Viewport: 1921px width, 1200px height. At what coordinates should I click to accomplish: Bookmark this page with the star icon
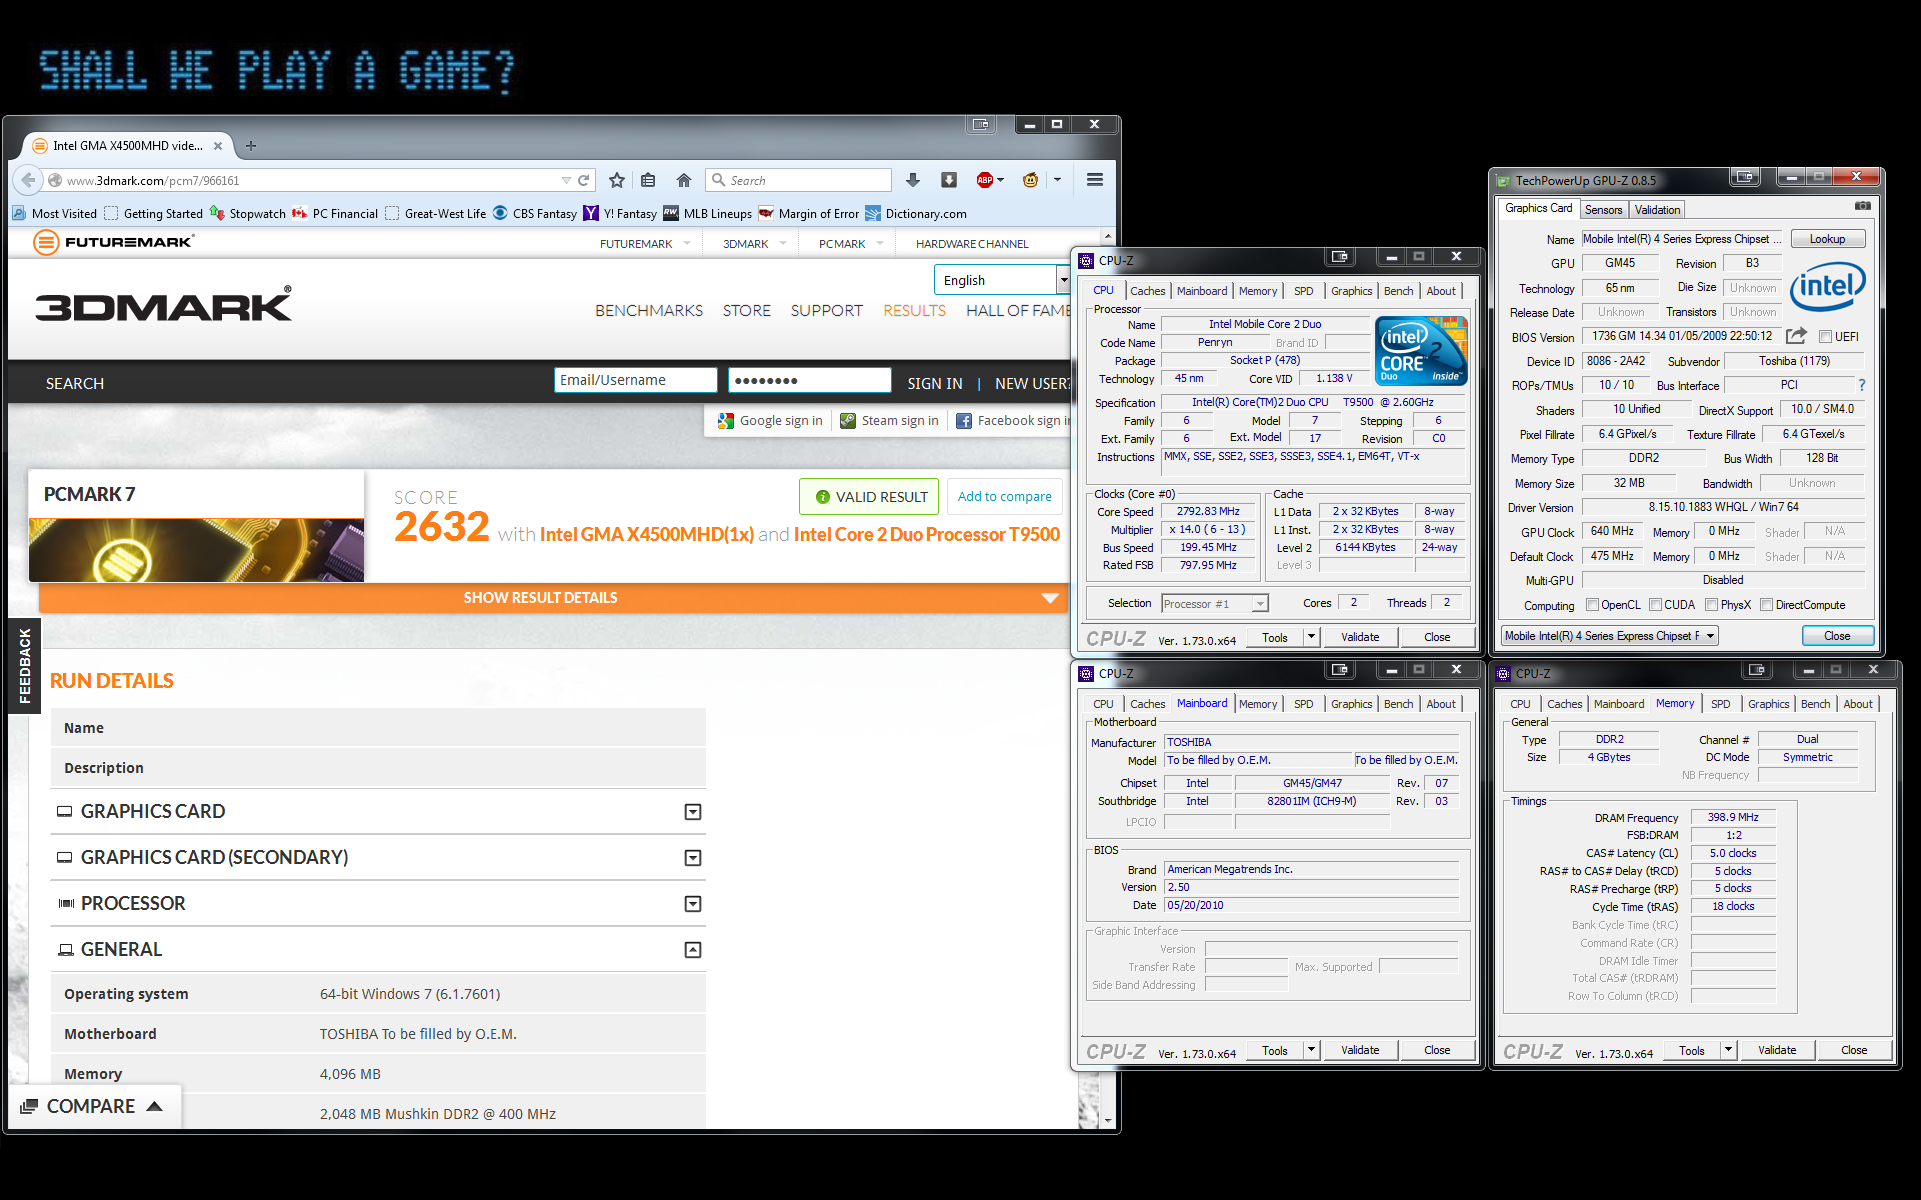tap(617, 180)
